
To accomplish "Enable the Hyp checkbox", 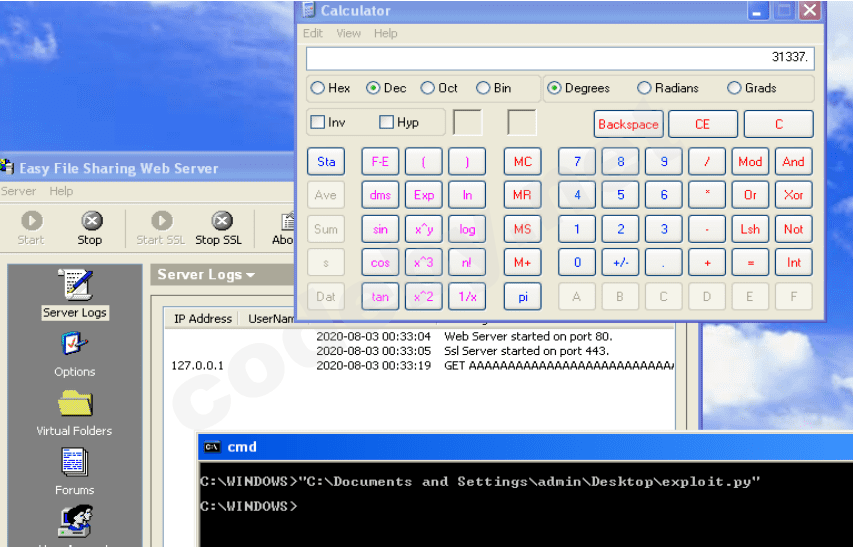I will [386, 122].
